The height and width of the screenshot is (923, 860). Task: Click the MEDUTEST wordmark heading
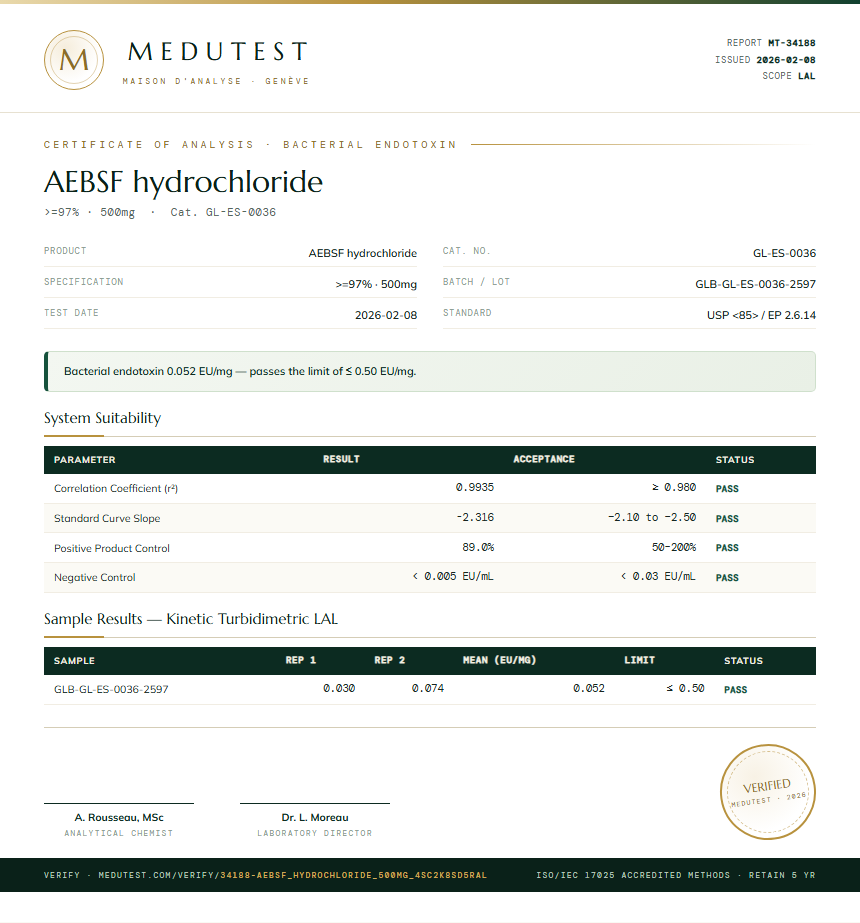(218, 52)
